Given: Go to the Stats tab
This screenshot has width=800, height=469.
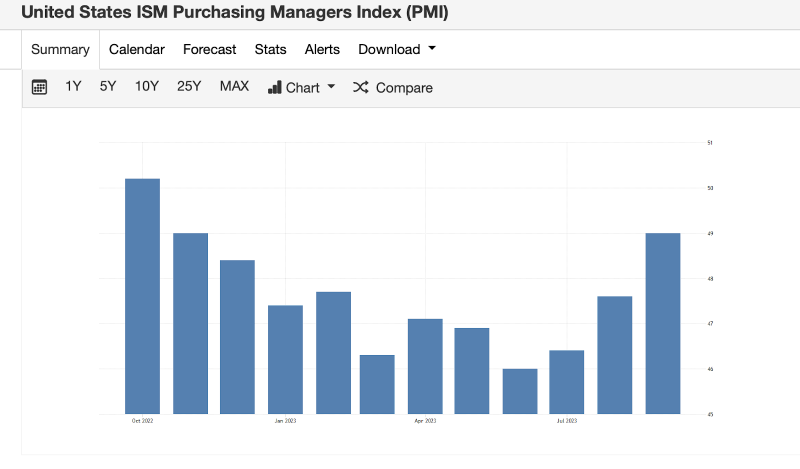Looking at the screenshot, I should 270,49.
